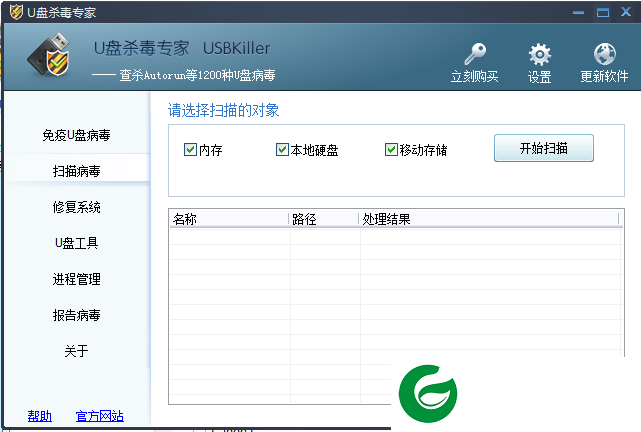The image size is (641, 432).
Task: Click the USB shield logo in header
Action: point(49,55)
